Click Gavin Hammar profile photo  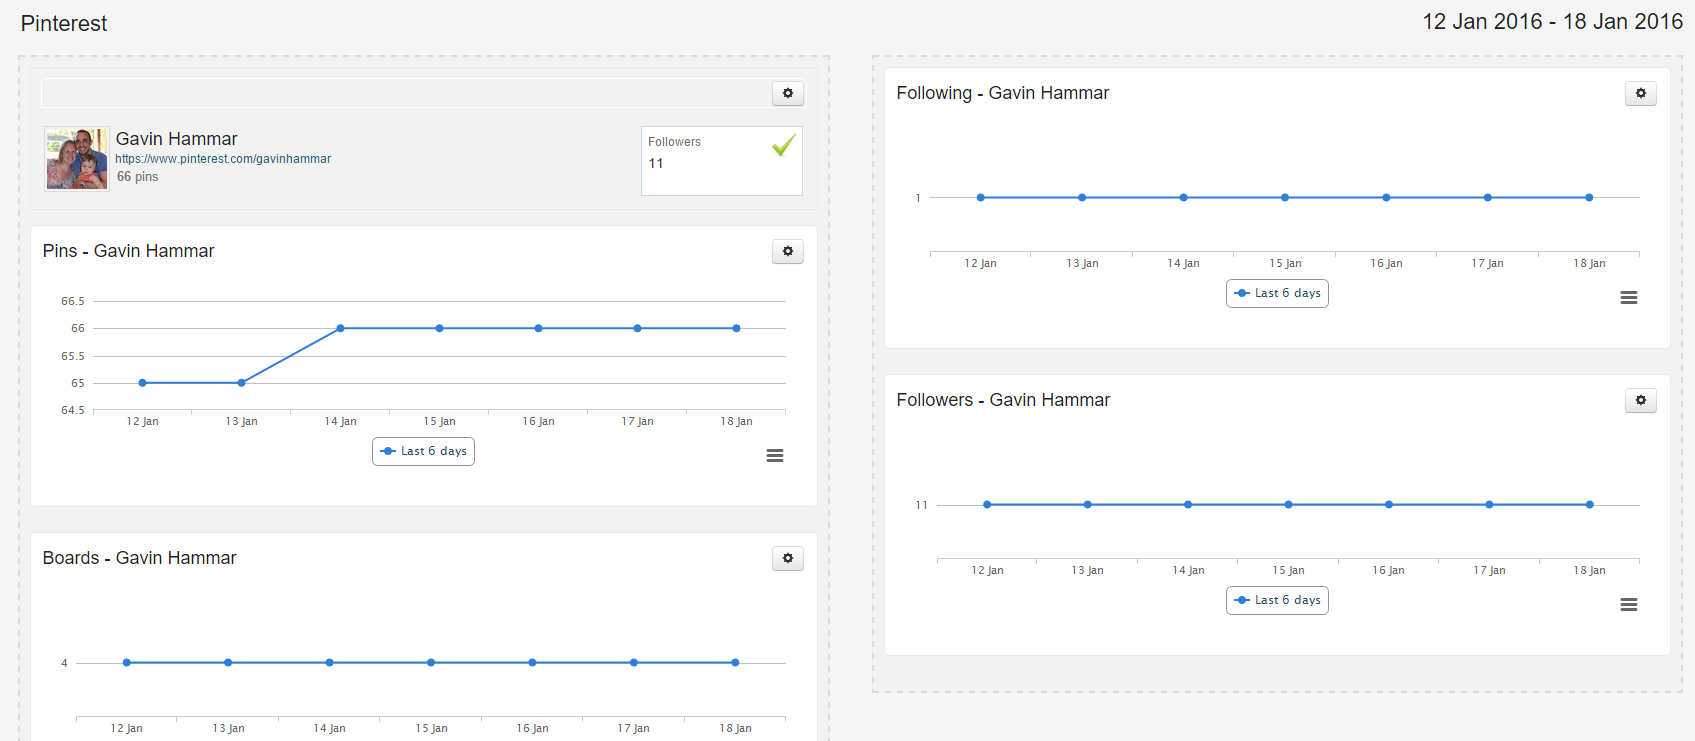click(77, 158)
